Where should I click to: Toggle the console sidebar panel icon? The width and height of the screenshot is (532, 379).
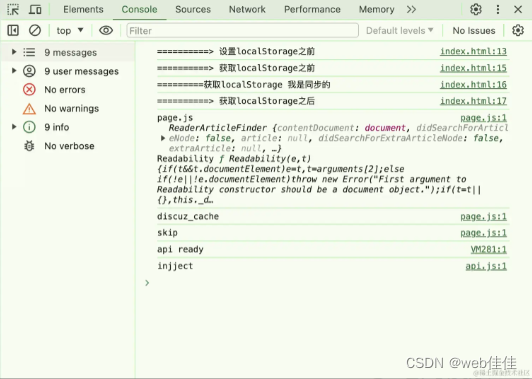click(13, 31)
